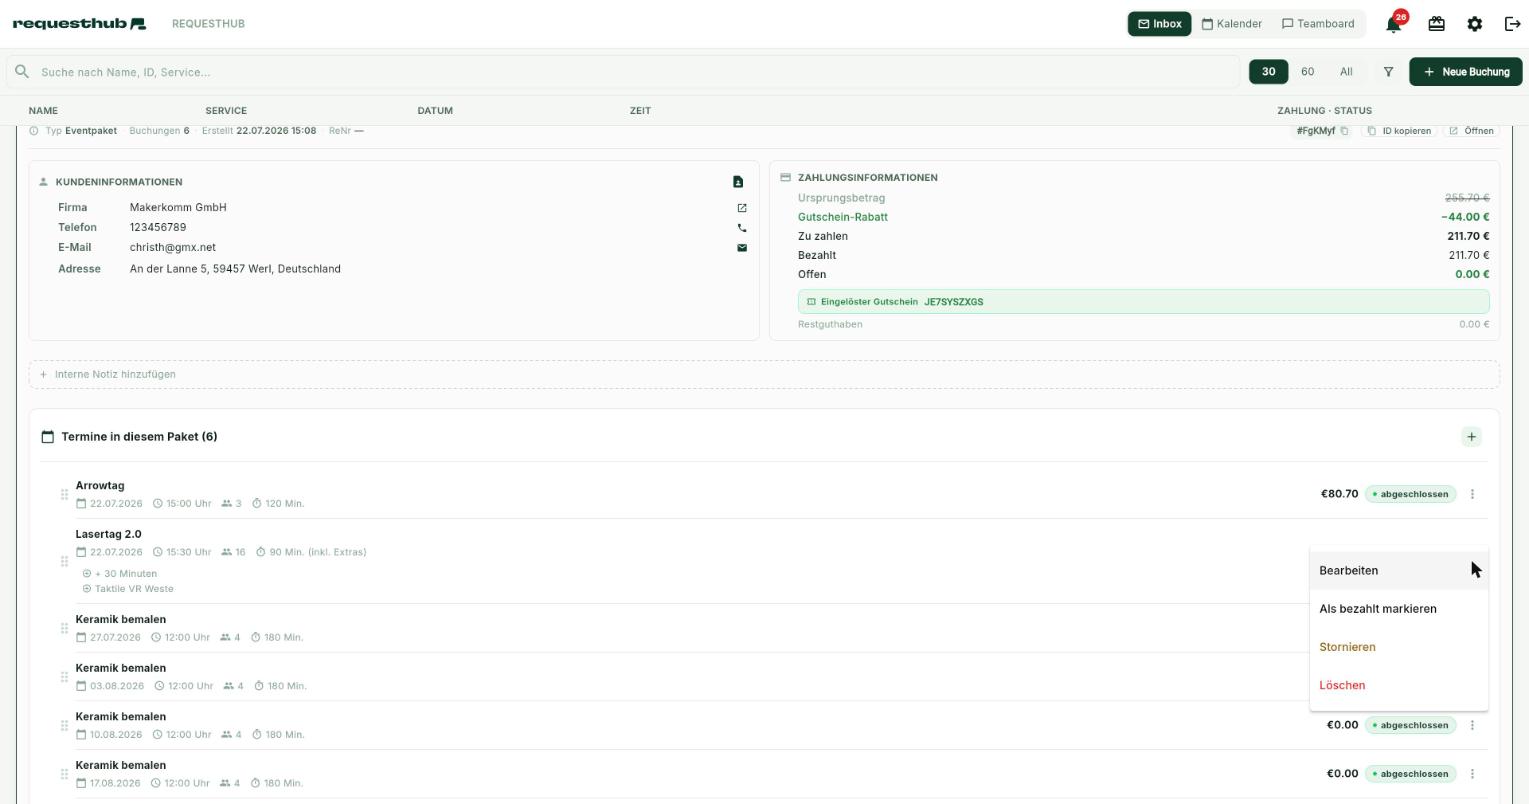
Task: Click the email envelope icon beside E-Mail
Action: pyautogui.click(x=742, y=248)
